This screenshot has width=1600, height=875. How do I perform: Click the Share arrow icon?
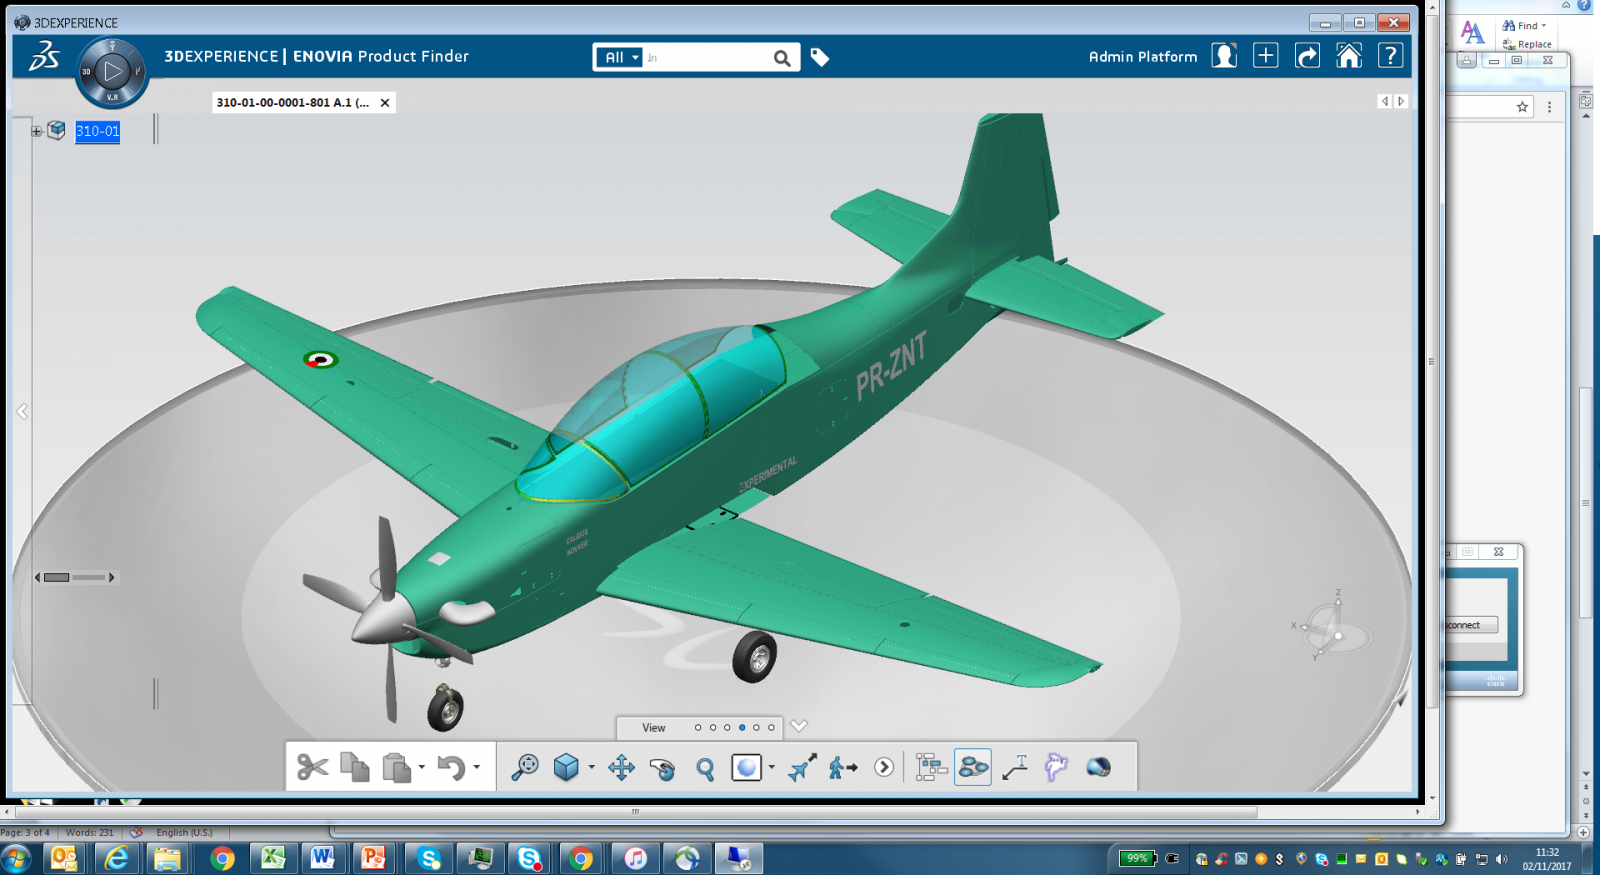pos(1308,56)
